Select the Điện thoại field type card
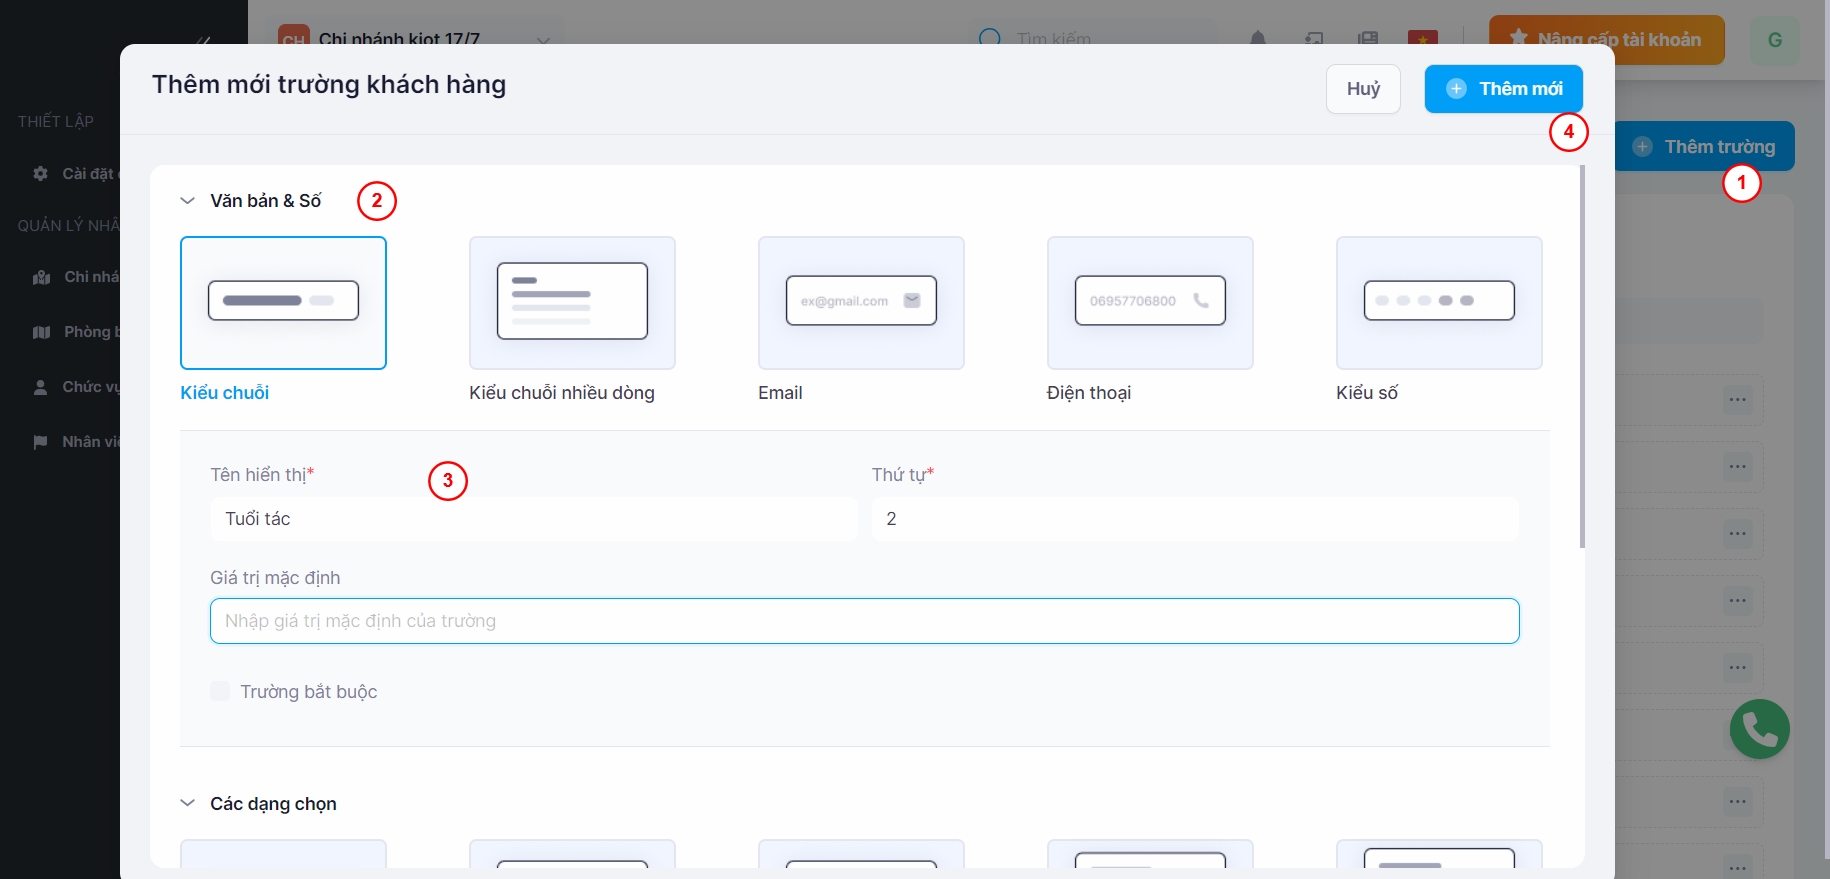Image resolution: width=1830 pixels, height=879 pixels. (1150, 303)
